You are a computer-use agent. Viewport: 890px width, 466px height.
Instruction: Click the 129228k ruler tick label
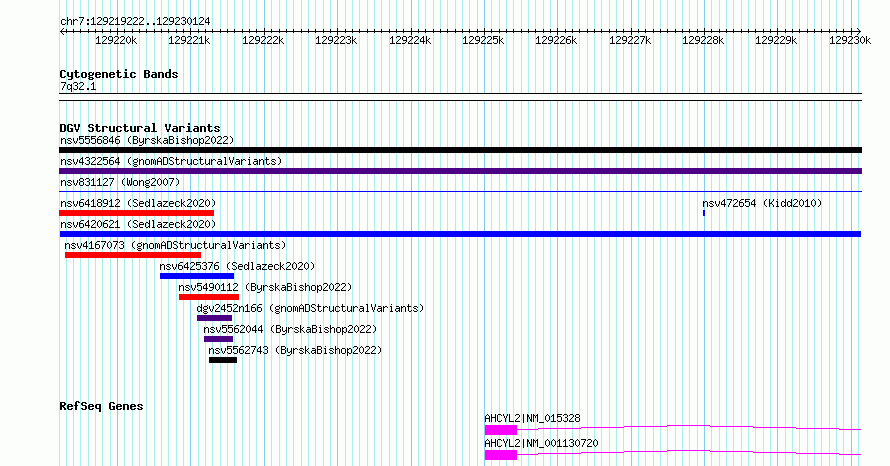click(x=703, y=40)
